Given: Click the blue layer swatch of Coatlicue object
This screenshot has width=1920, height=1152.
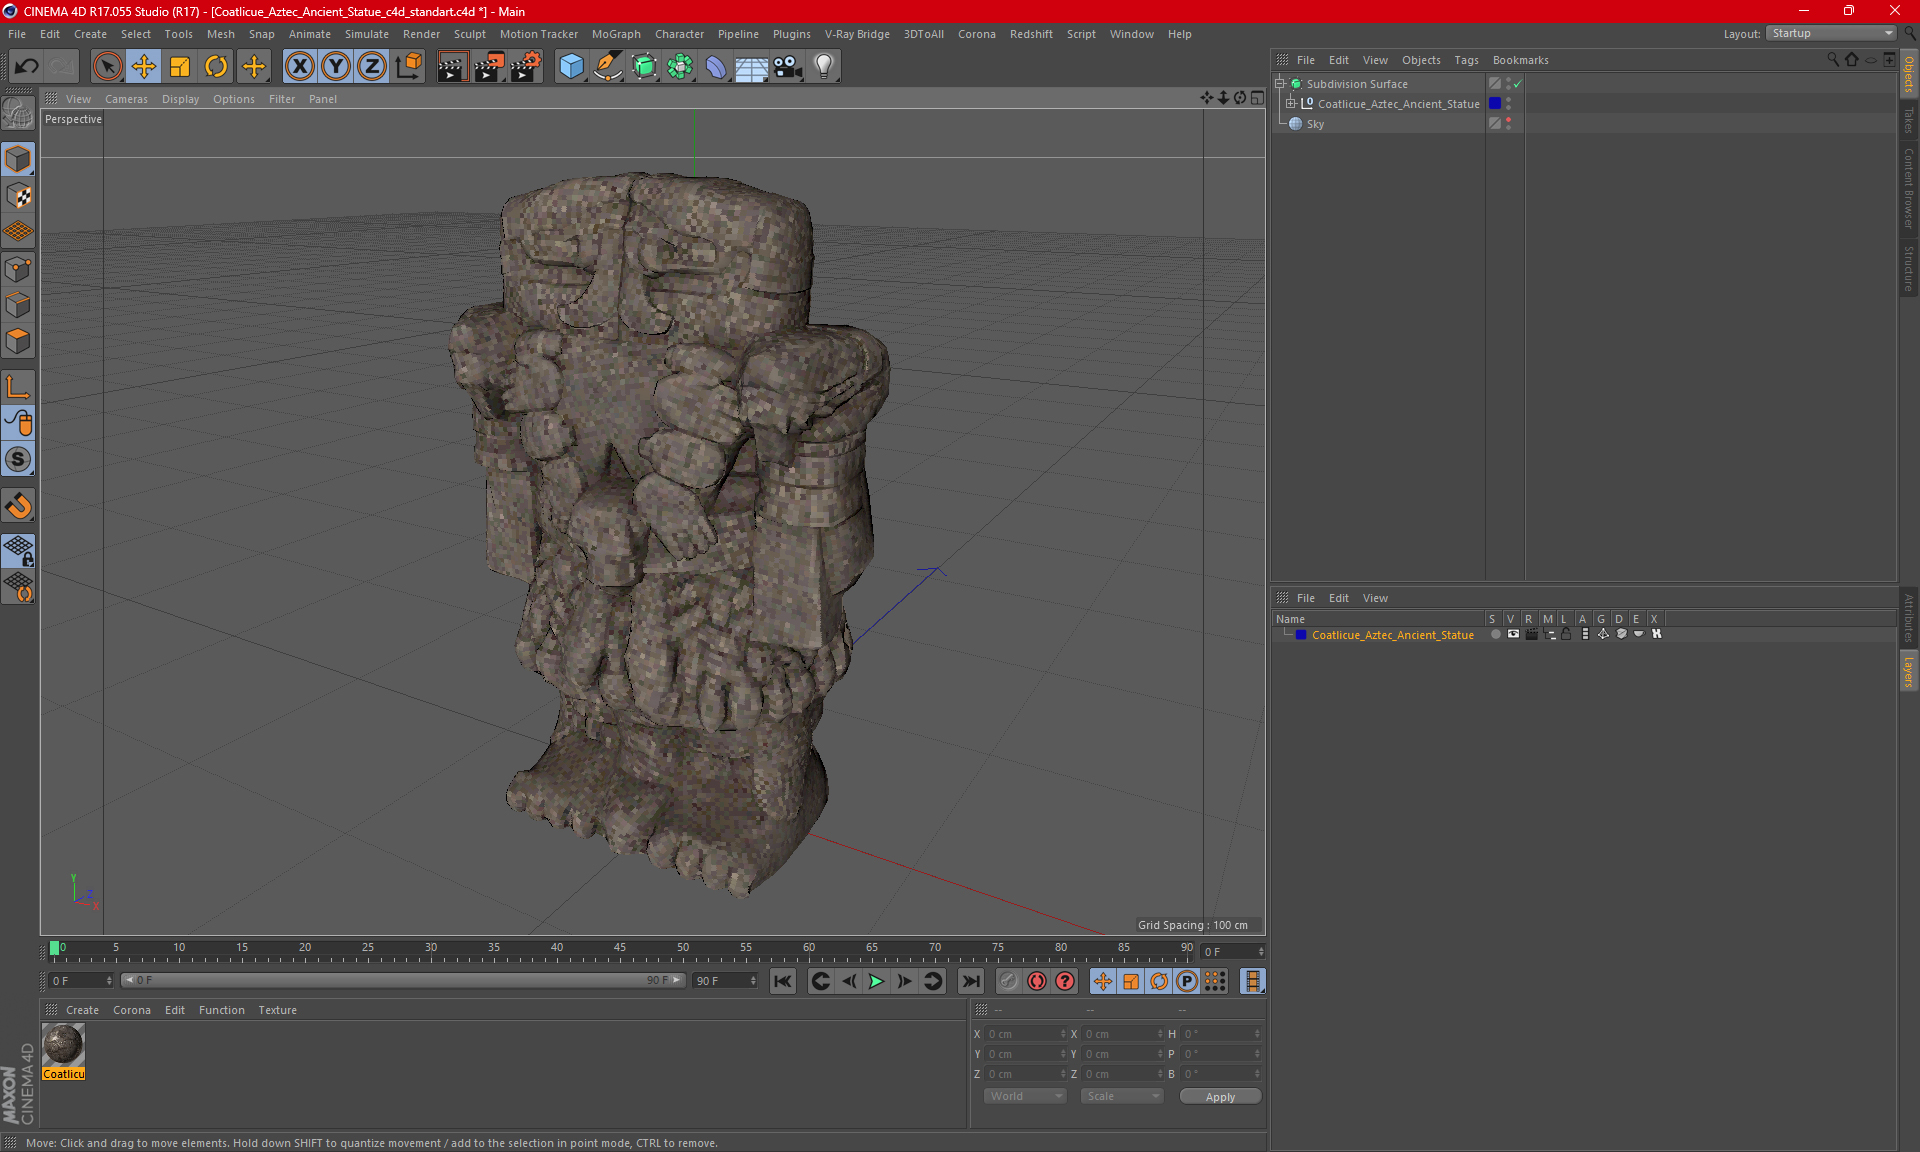Looking at the screenshot, I should click(x=1495, y=104).
